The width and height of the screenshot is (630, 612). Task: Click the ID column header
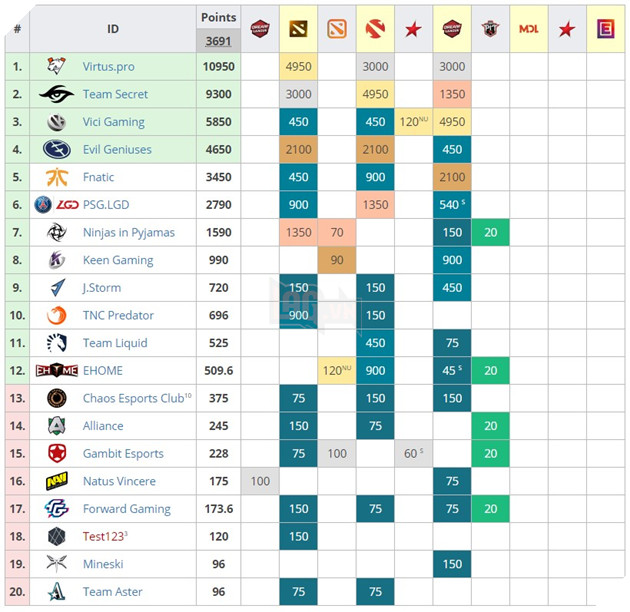[112, 29]
